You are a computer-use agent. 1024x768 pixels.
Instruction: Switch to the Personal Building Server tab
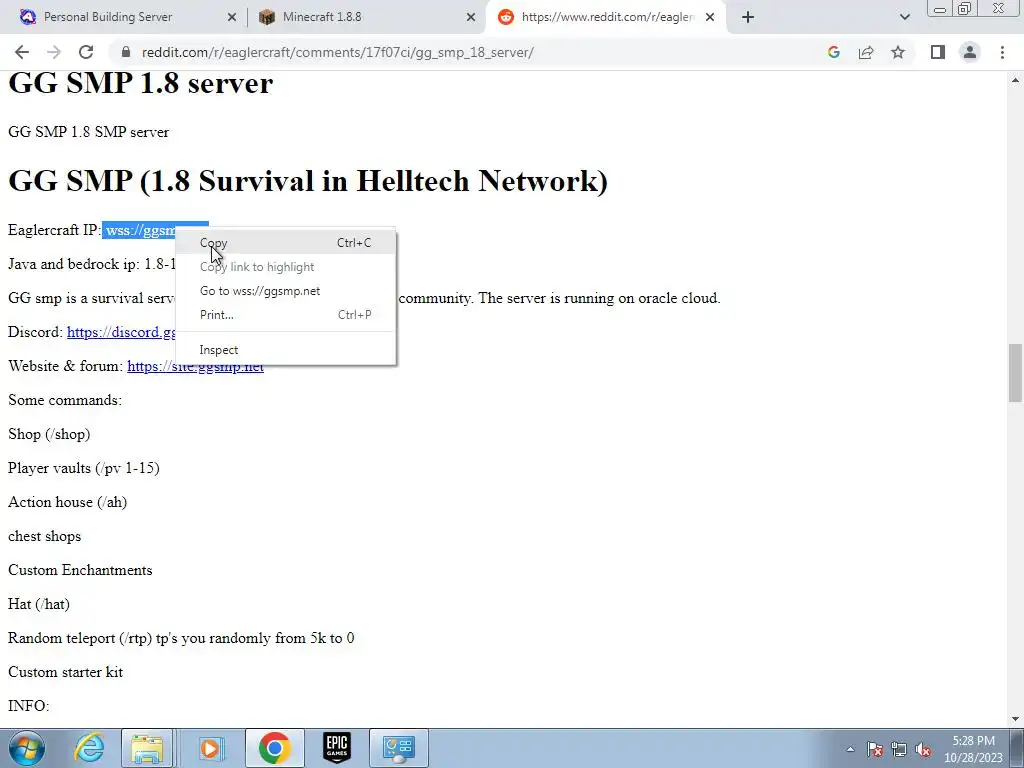[108, 17]
